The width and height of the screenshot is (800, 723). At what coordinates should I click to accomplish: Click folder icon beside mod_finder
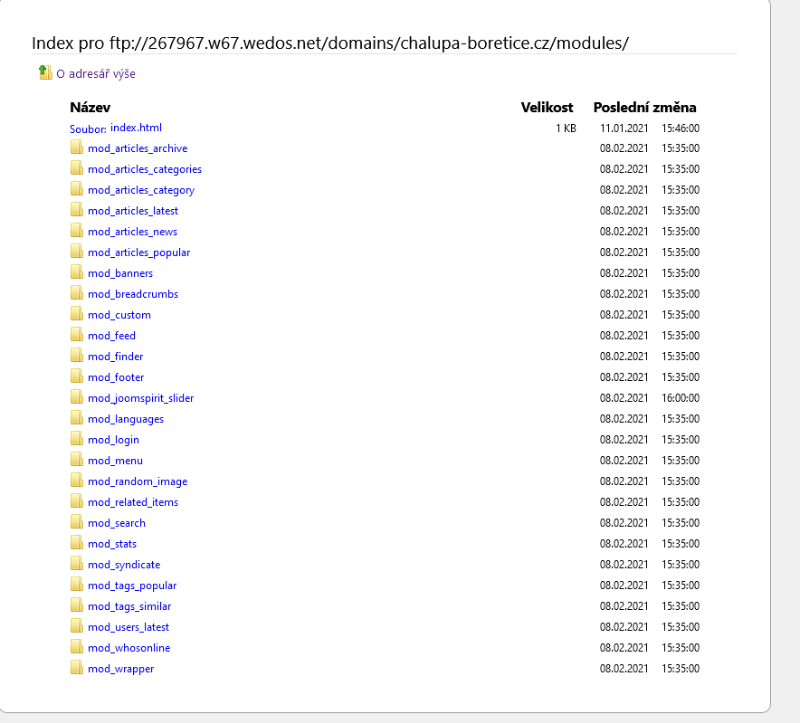77,356
